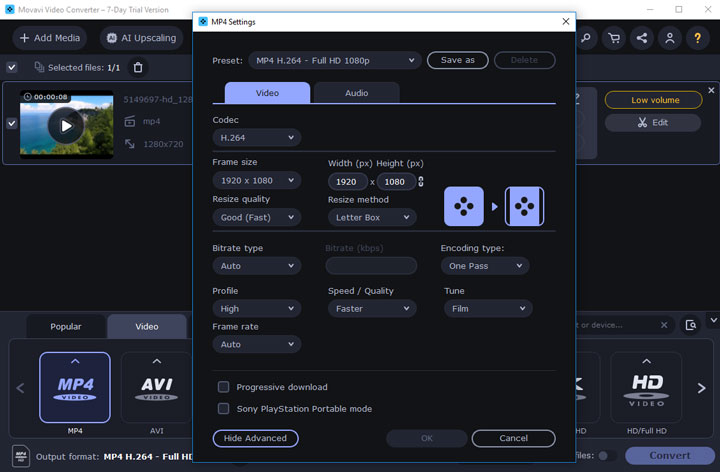This screenshot has width=720, height=472.
Task: Open the device detection search icon
Action: (691, 325)
